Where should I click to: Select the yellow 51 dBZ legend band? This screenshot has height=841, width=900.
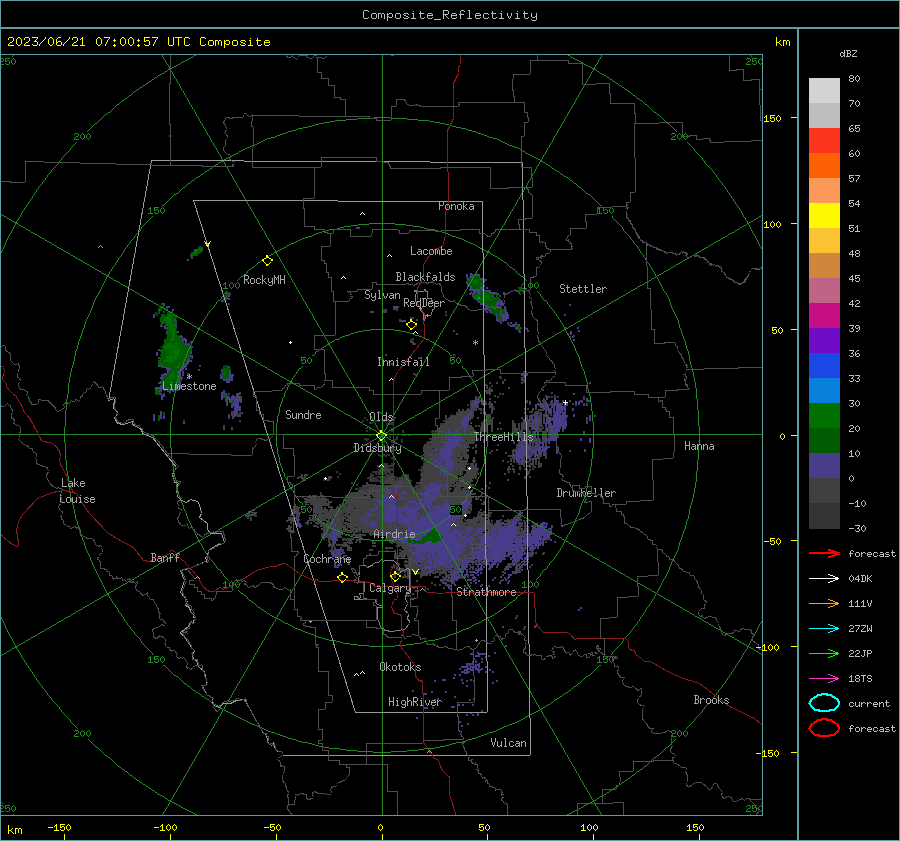pyautogui.click(x=824, y=216)
